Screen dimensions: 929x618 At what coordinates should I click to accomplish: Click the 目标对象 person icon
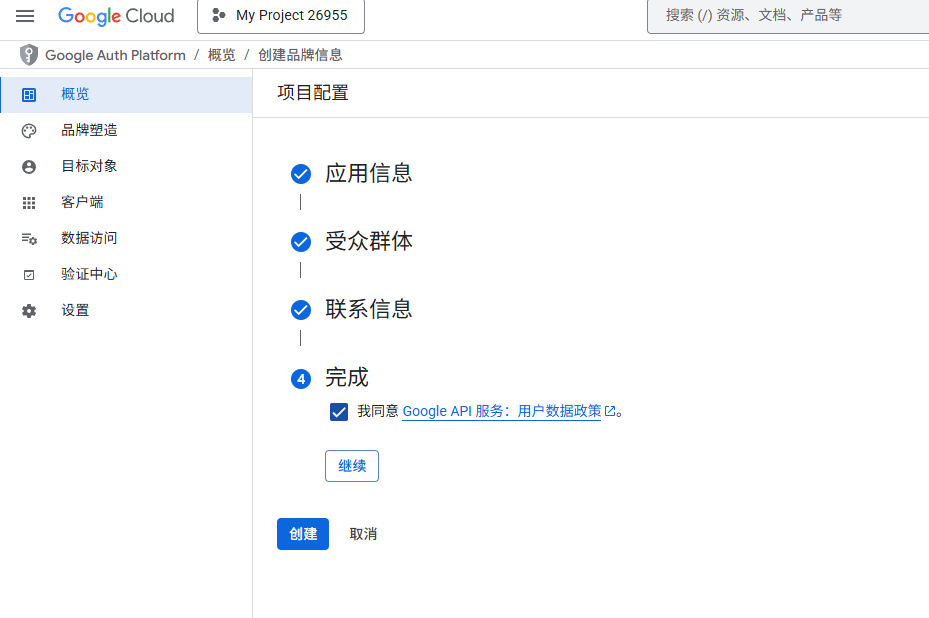coord(29,167)
